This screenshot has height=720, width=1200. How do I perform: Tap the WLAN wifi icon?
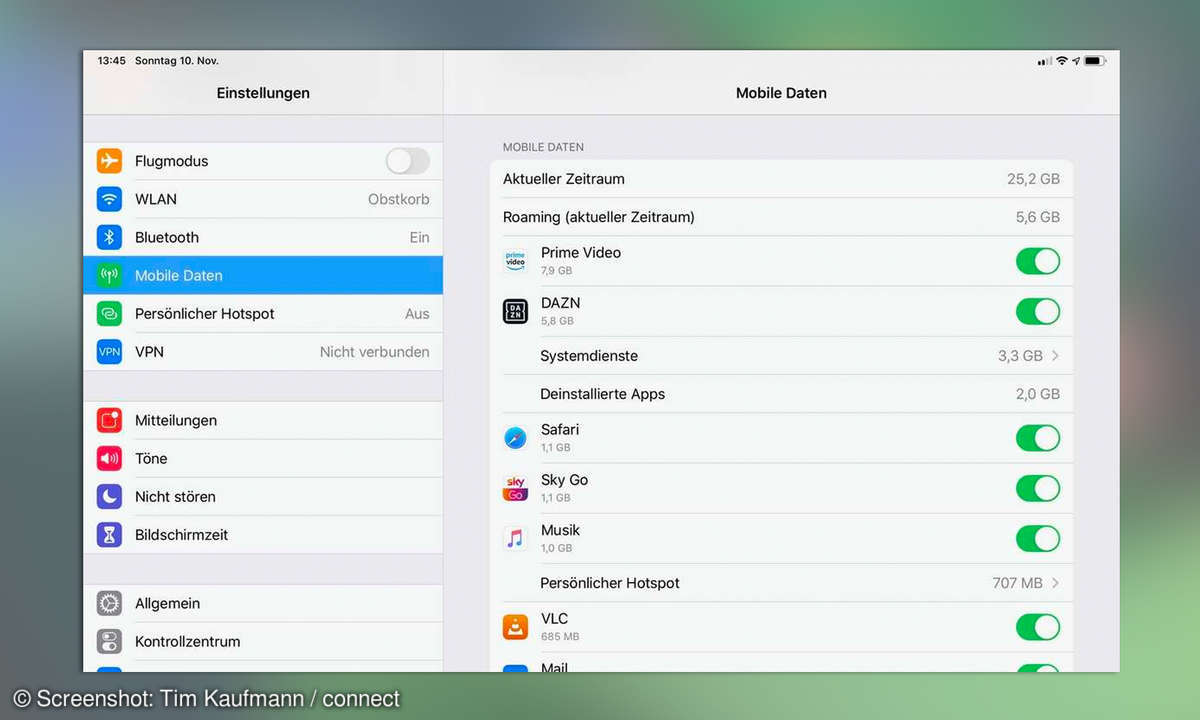109,199
